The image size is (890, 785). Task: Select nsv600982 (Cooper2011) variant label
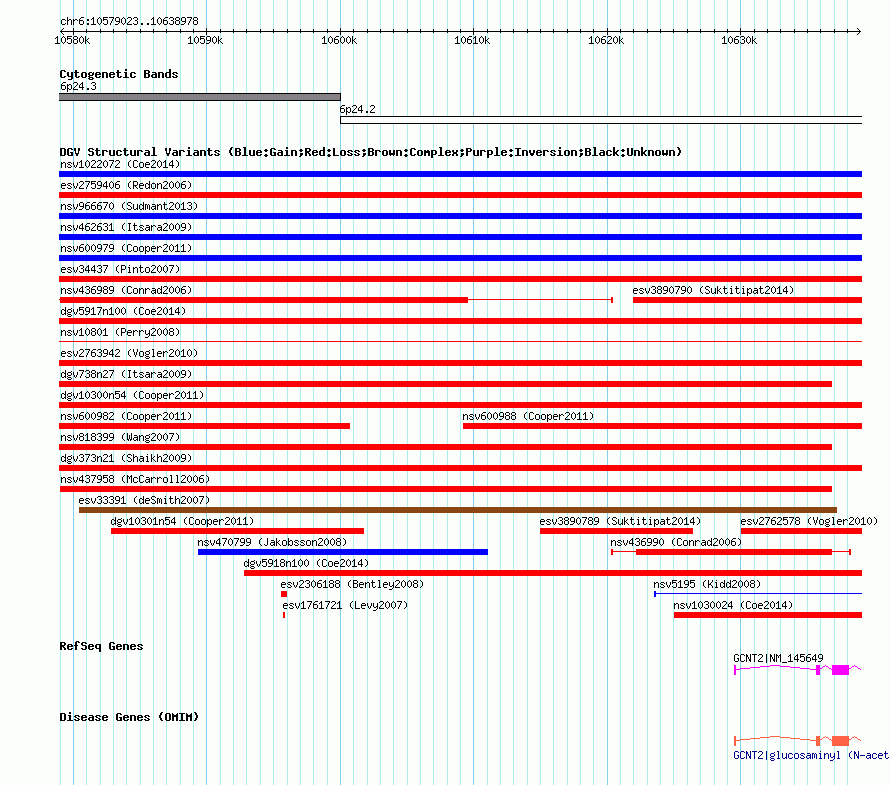(x=126, y=416)
